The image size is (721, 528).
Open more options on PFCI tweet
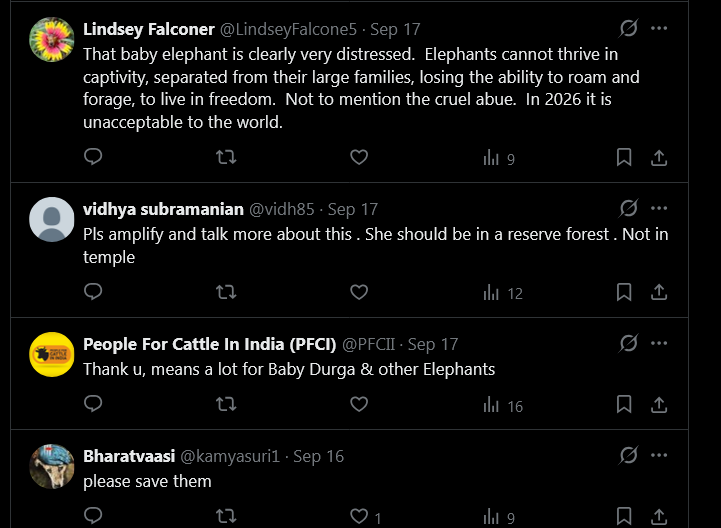click(658, 343)
